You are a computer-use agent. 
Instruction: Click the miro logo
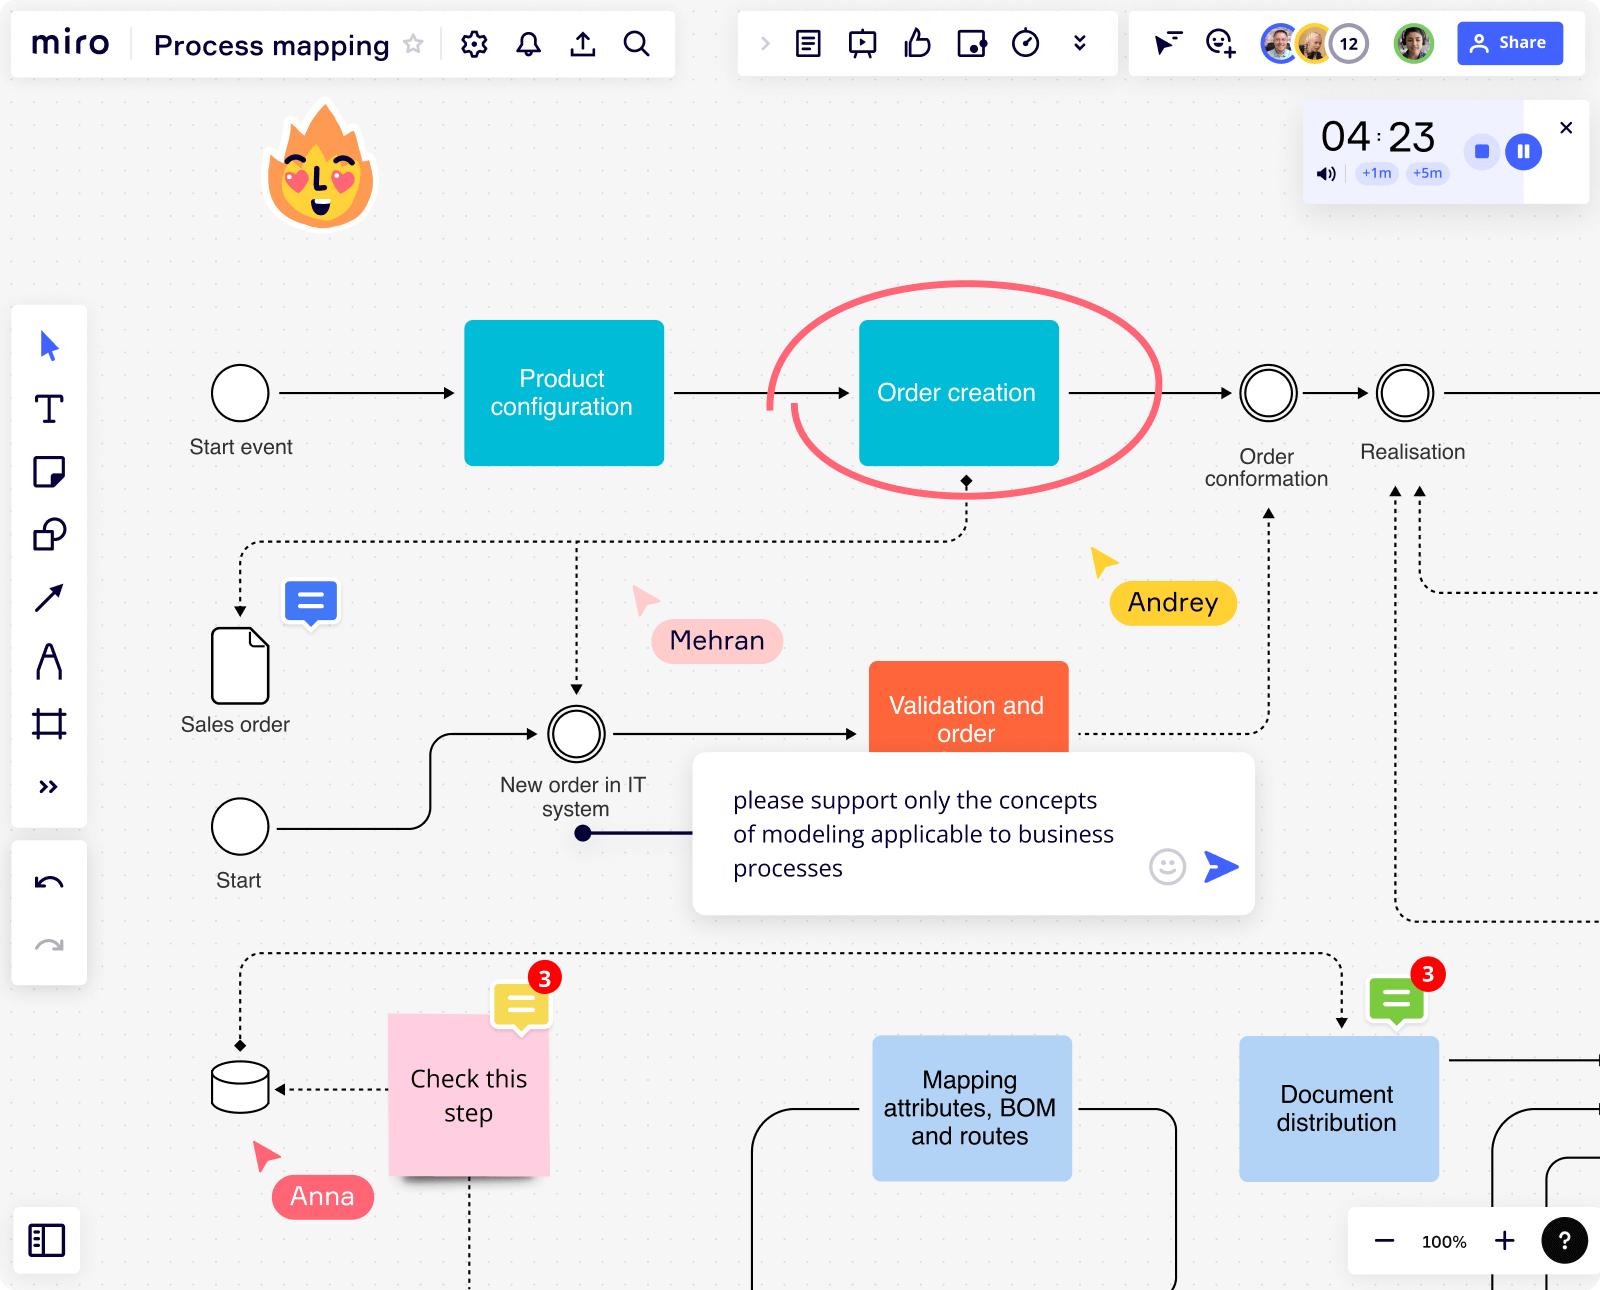(x=70, y=43)
